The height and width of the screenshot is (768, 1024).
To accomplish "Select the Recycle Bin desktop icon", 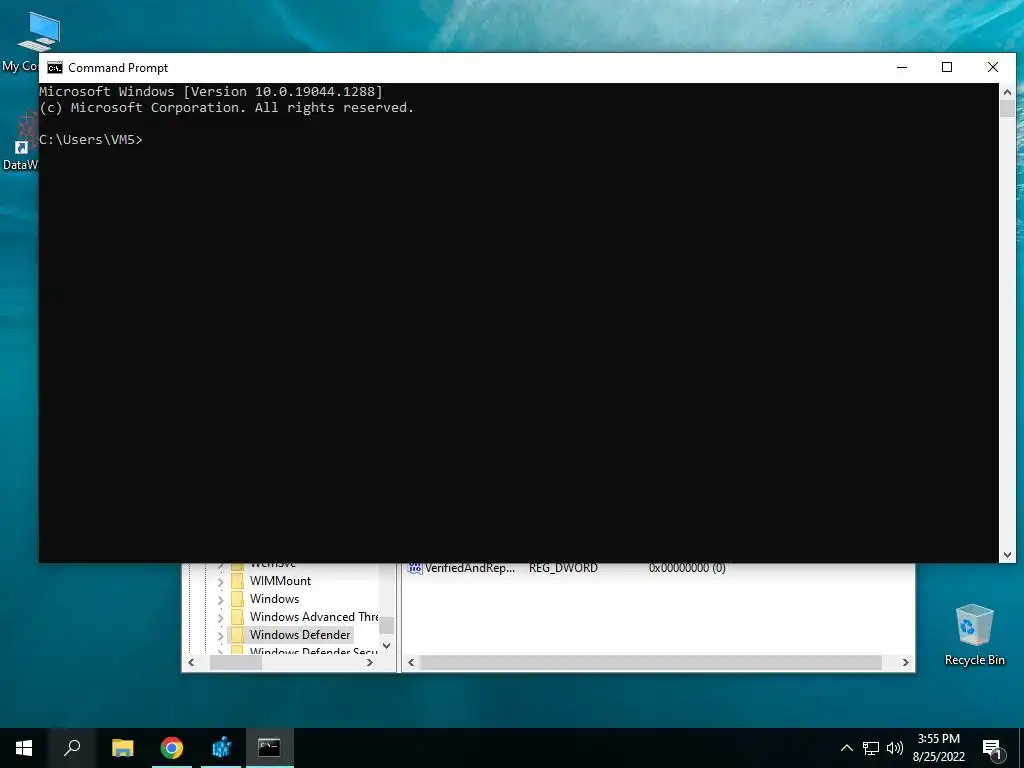I will click(x=974, y=635).
